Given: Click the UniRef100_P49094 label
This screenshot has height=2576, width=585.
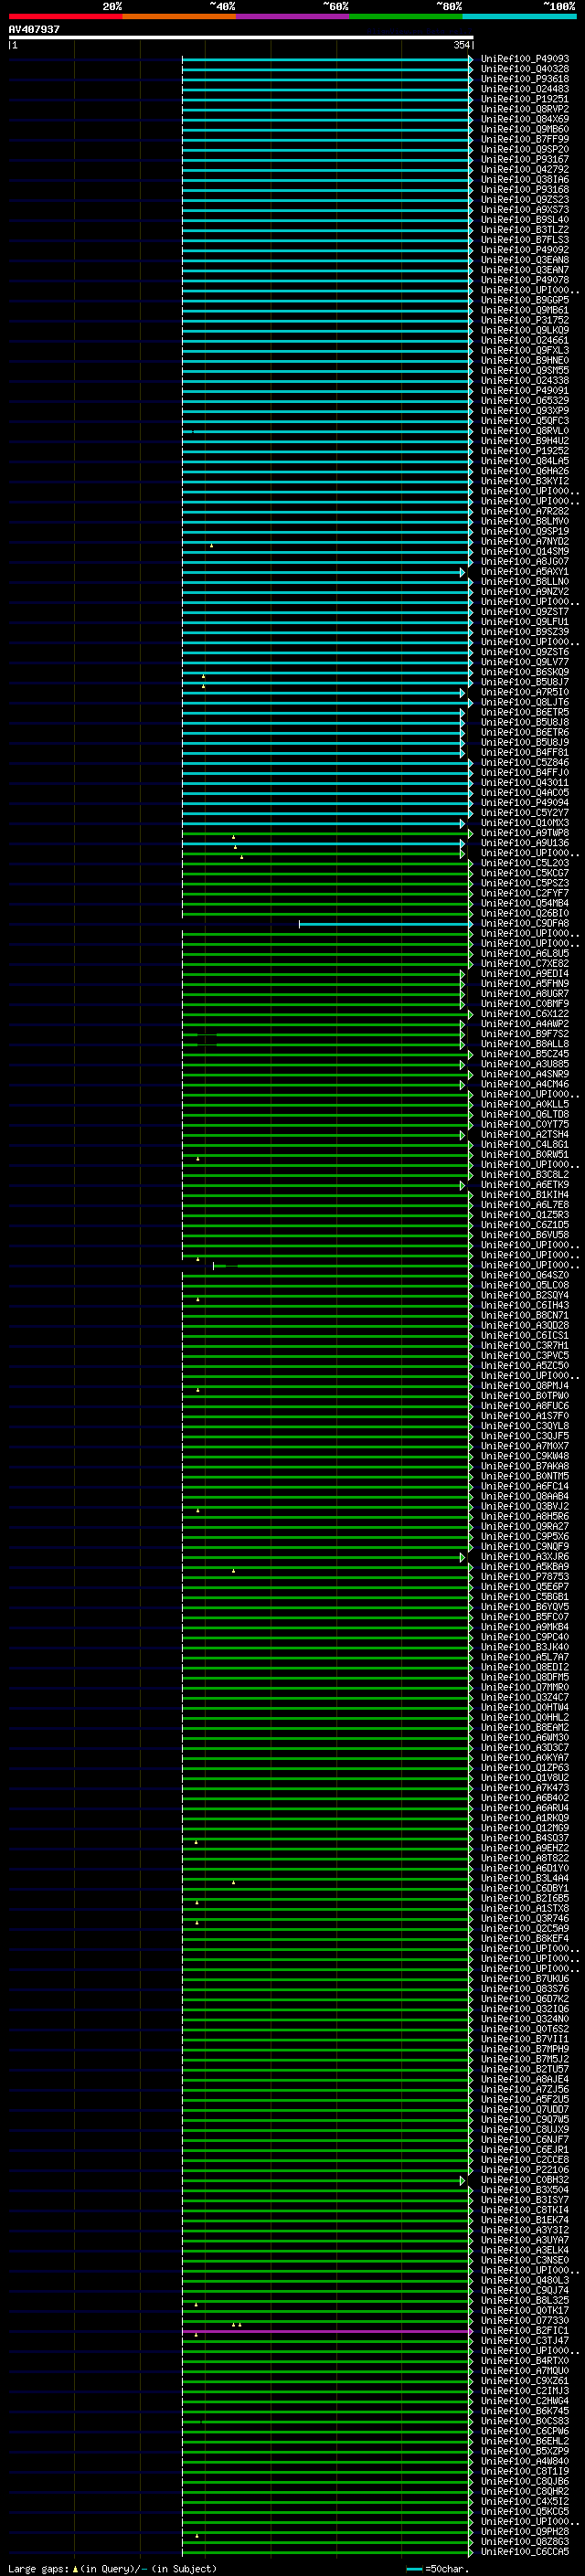Looking at the screenshot, I should point(525,802).
